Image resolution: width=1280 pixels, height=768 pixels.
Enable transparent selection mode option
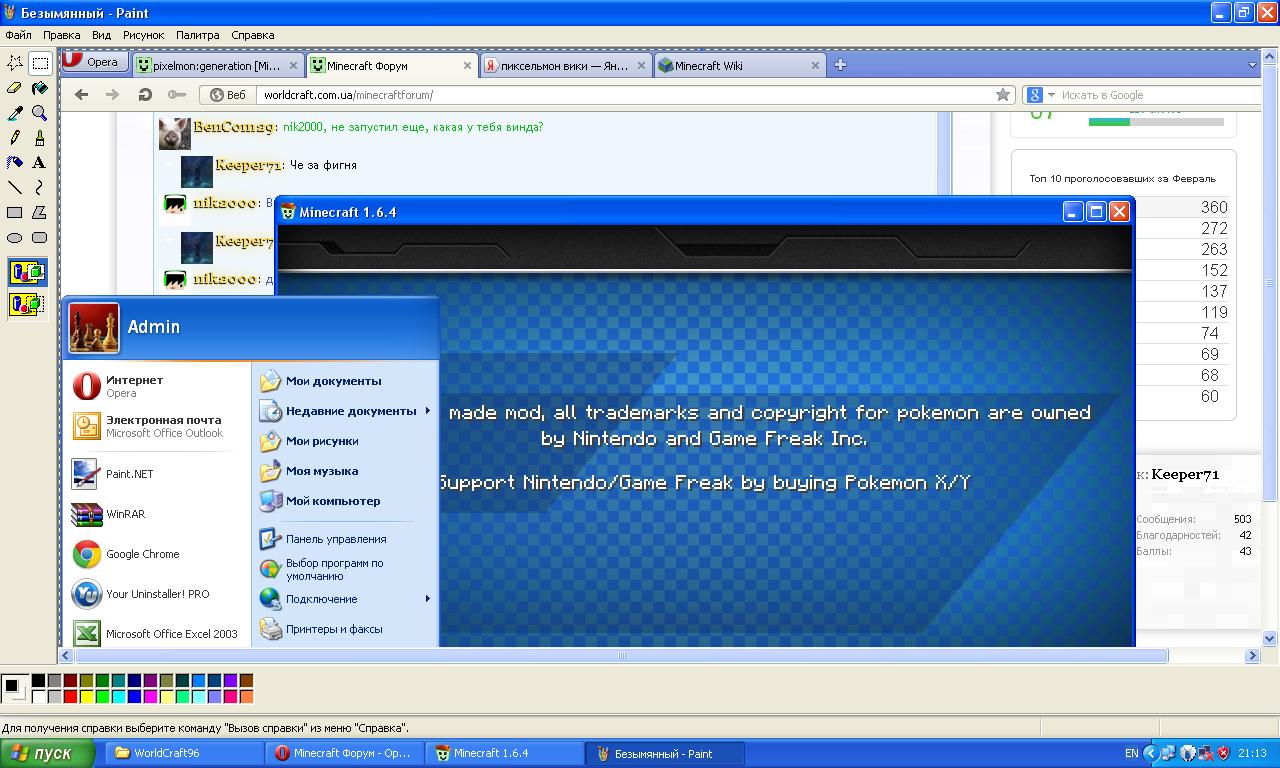[27, 304]
